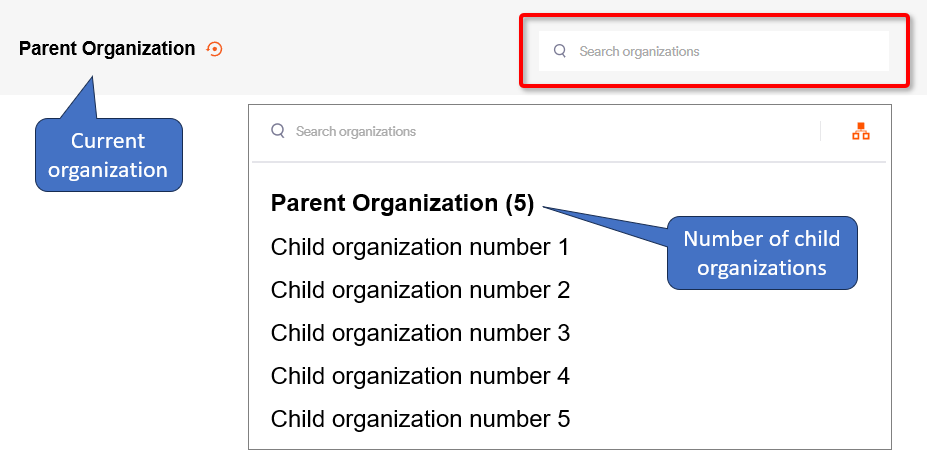This screenshot has width=927, height=473.
Task: Click the orange switch icon beside Parent Organization
Action: tap(214, 49)
